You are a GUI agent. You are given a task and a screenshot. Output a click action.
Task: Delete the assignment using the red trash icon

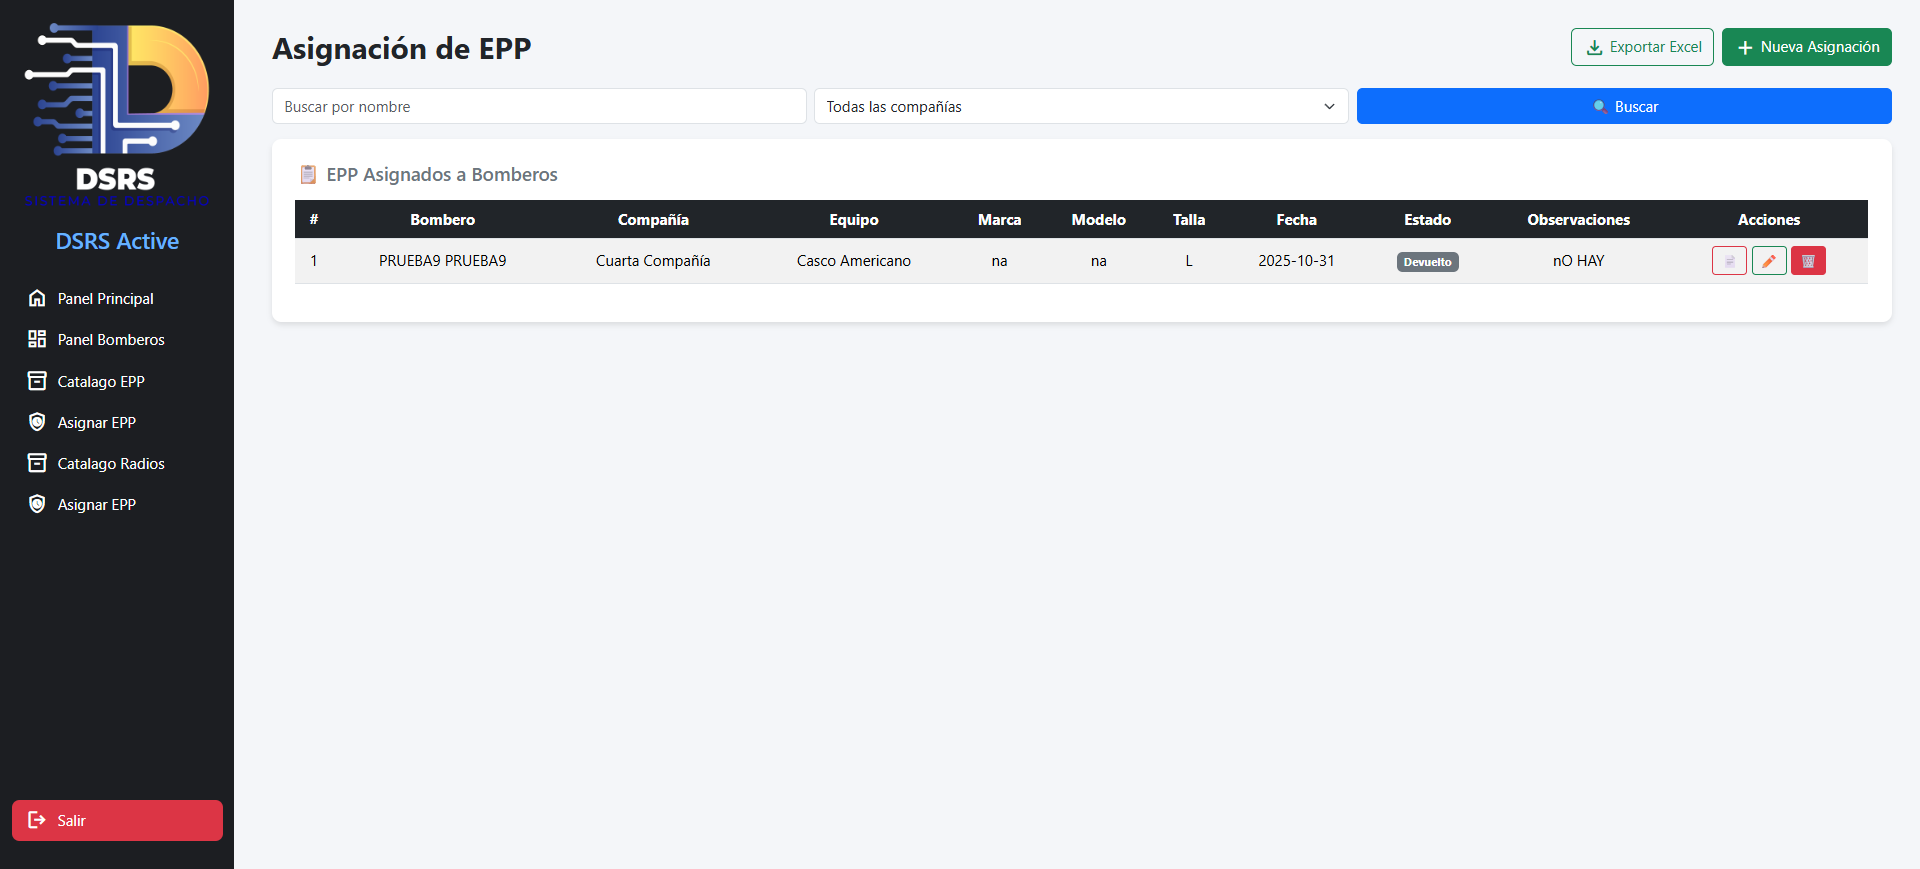1808,261
